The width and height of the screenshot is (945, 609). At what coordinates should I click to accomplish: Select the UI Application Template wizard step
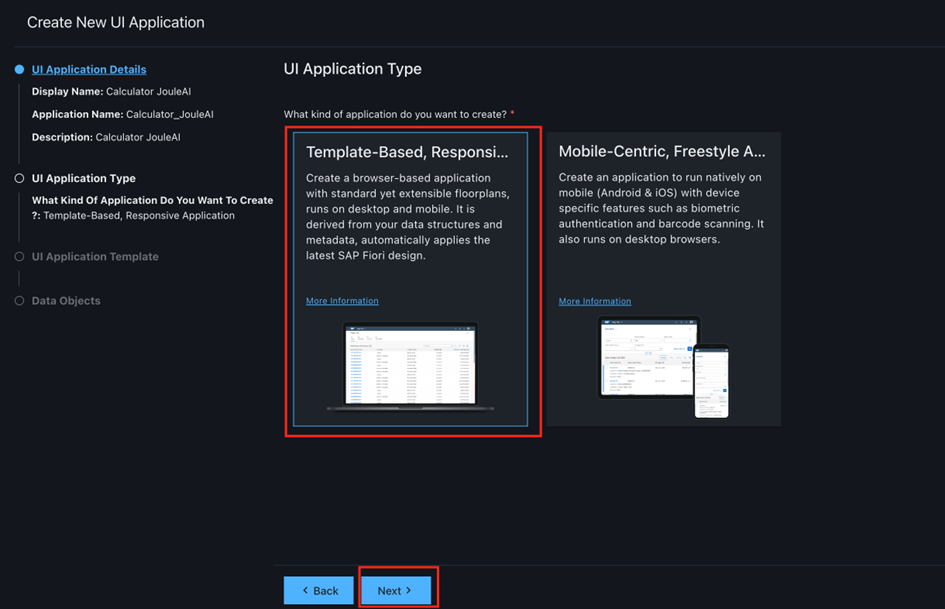(95, 257)
